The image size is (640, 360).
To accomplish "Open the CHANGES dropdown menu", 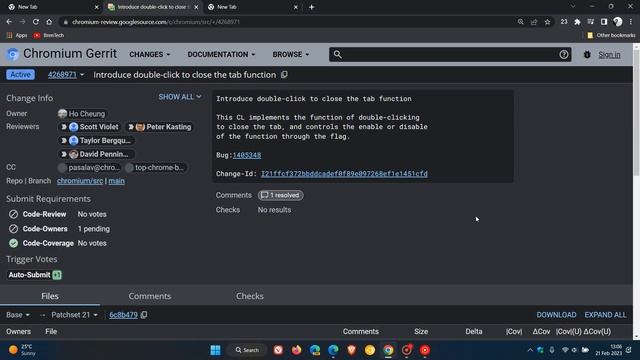I will 150,54.
